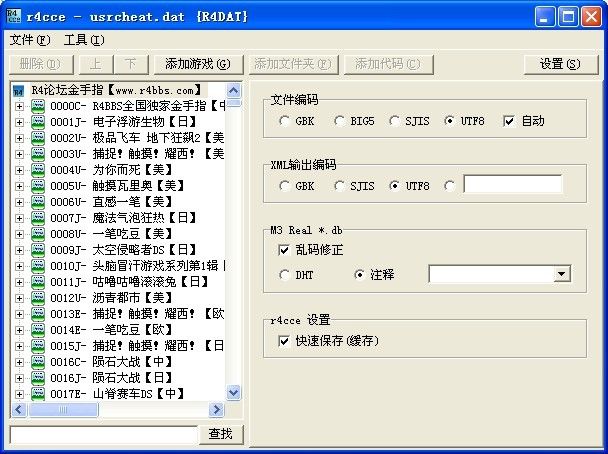
Task: Expand the 0009J- 太空侵略者DS node
Action: coord(19,250)
